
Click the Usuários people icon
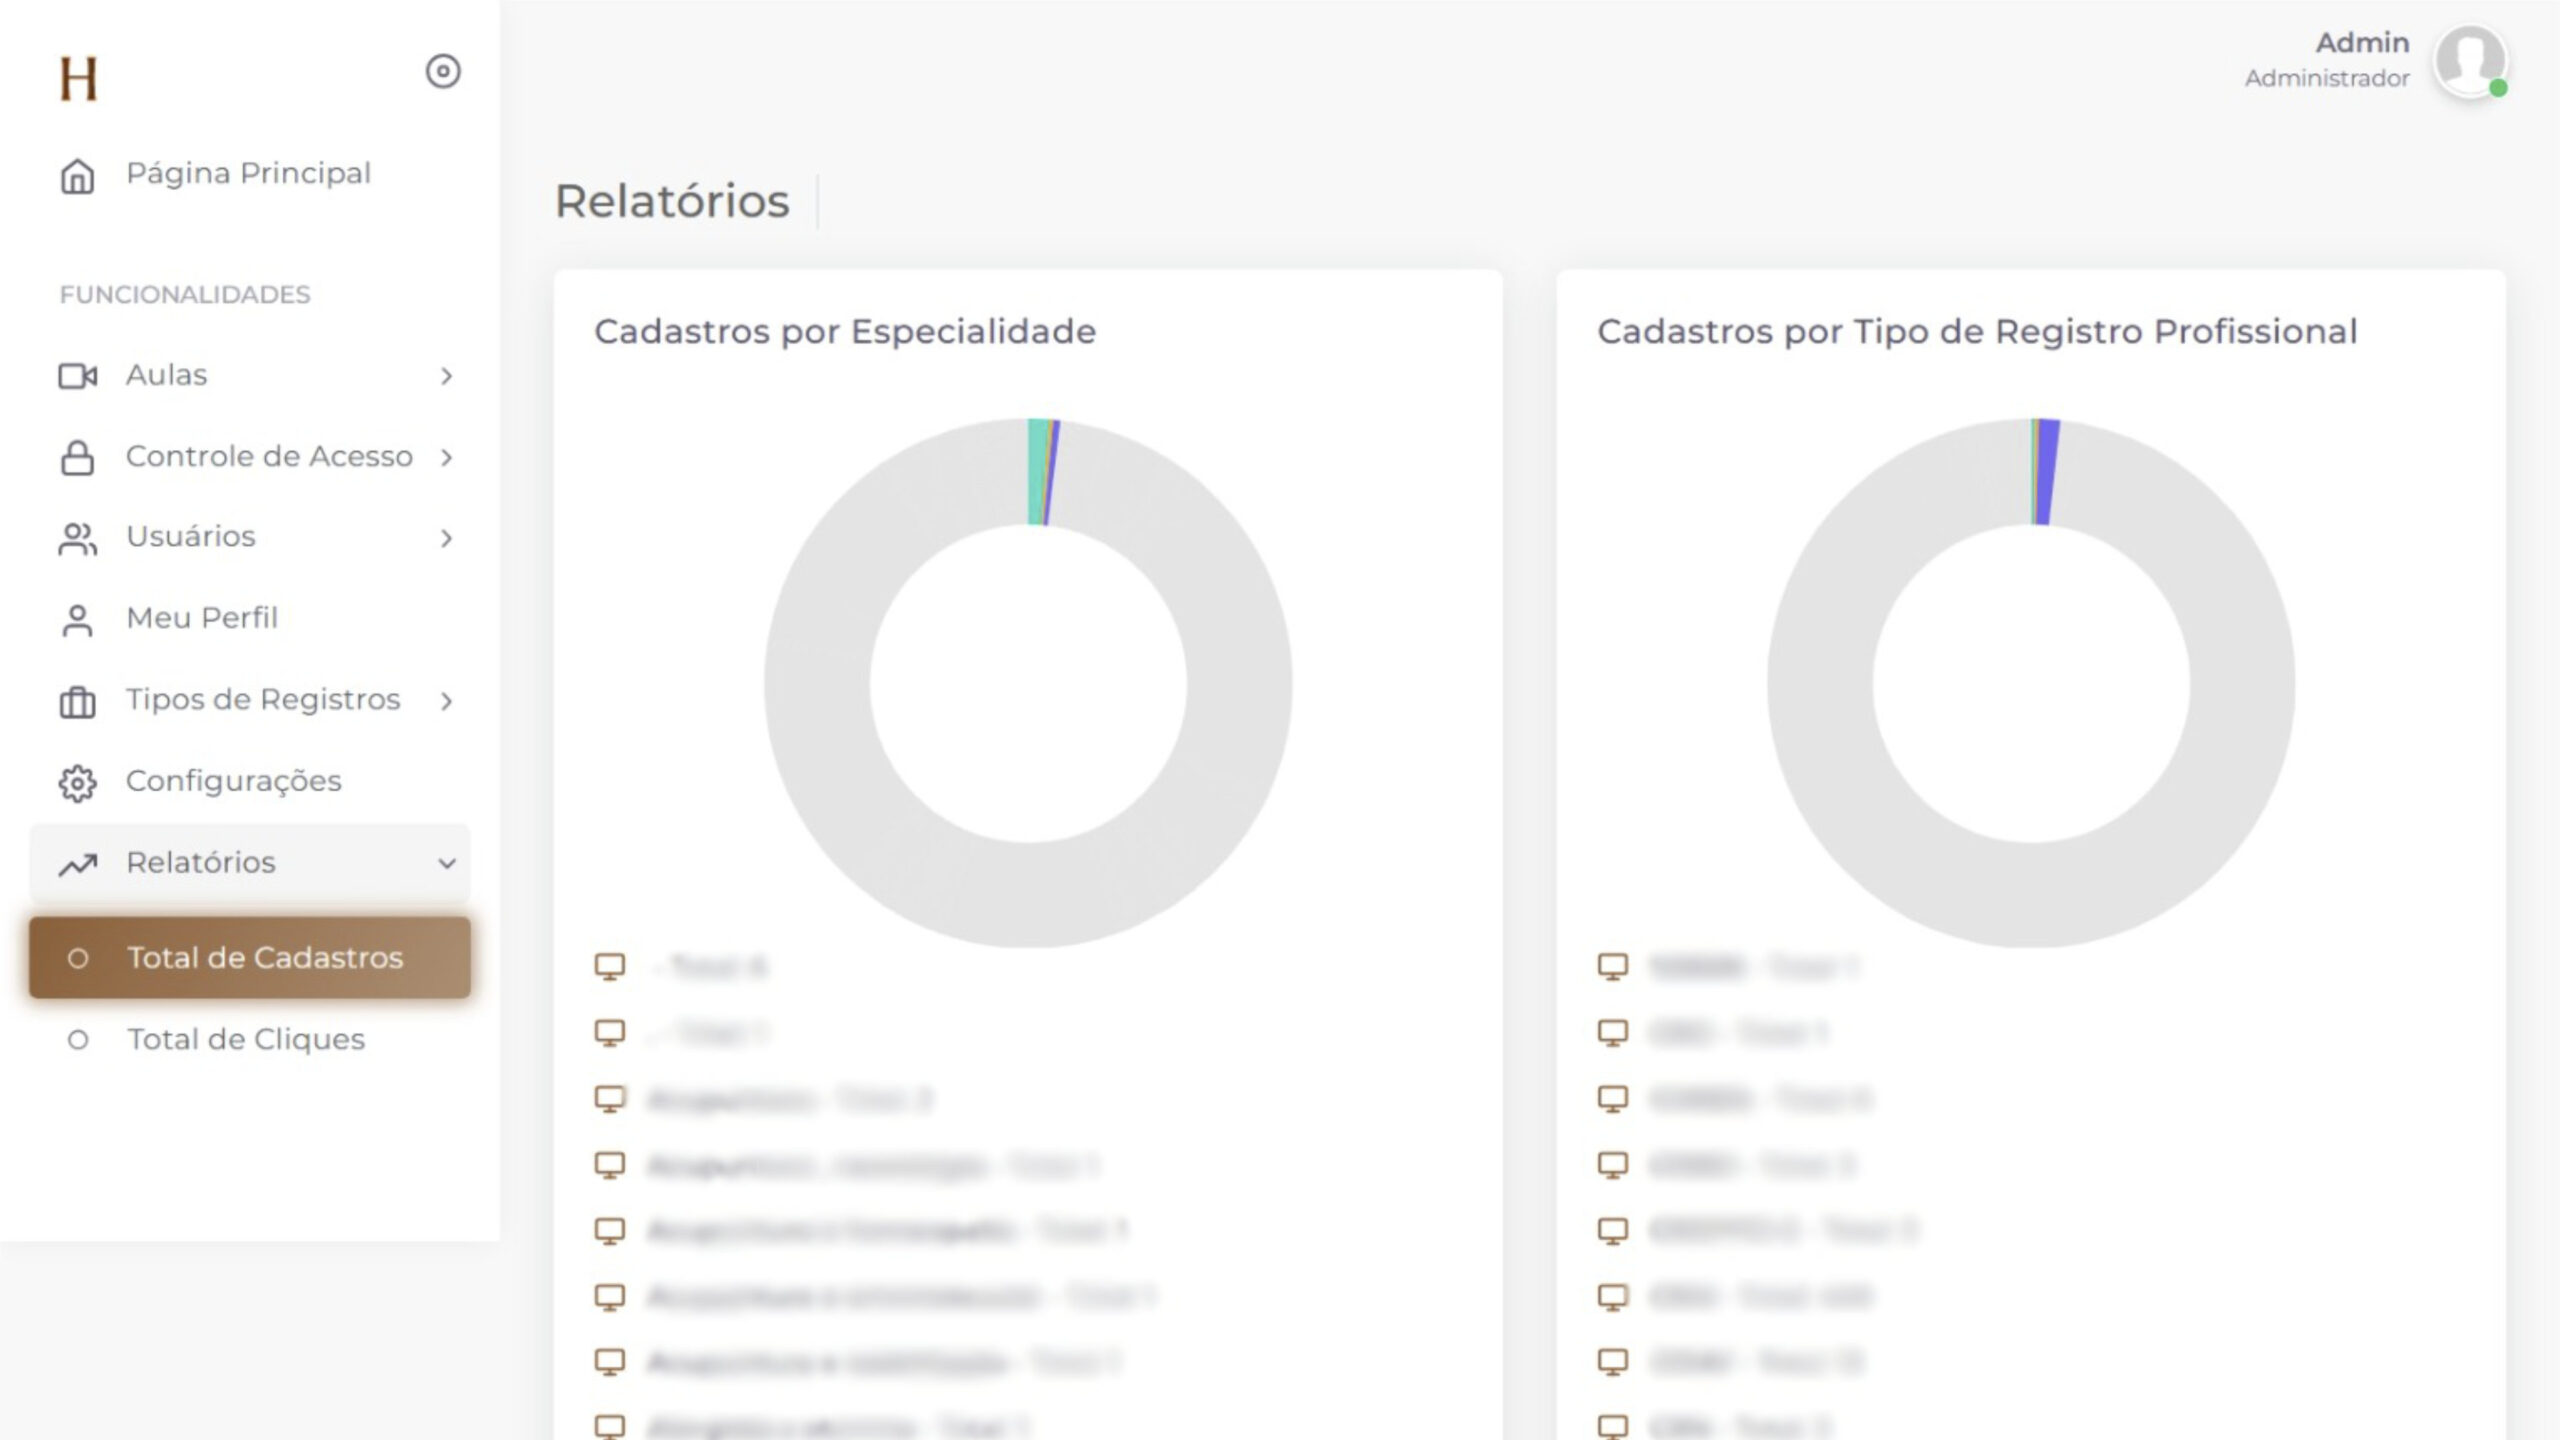[77, 538]
